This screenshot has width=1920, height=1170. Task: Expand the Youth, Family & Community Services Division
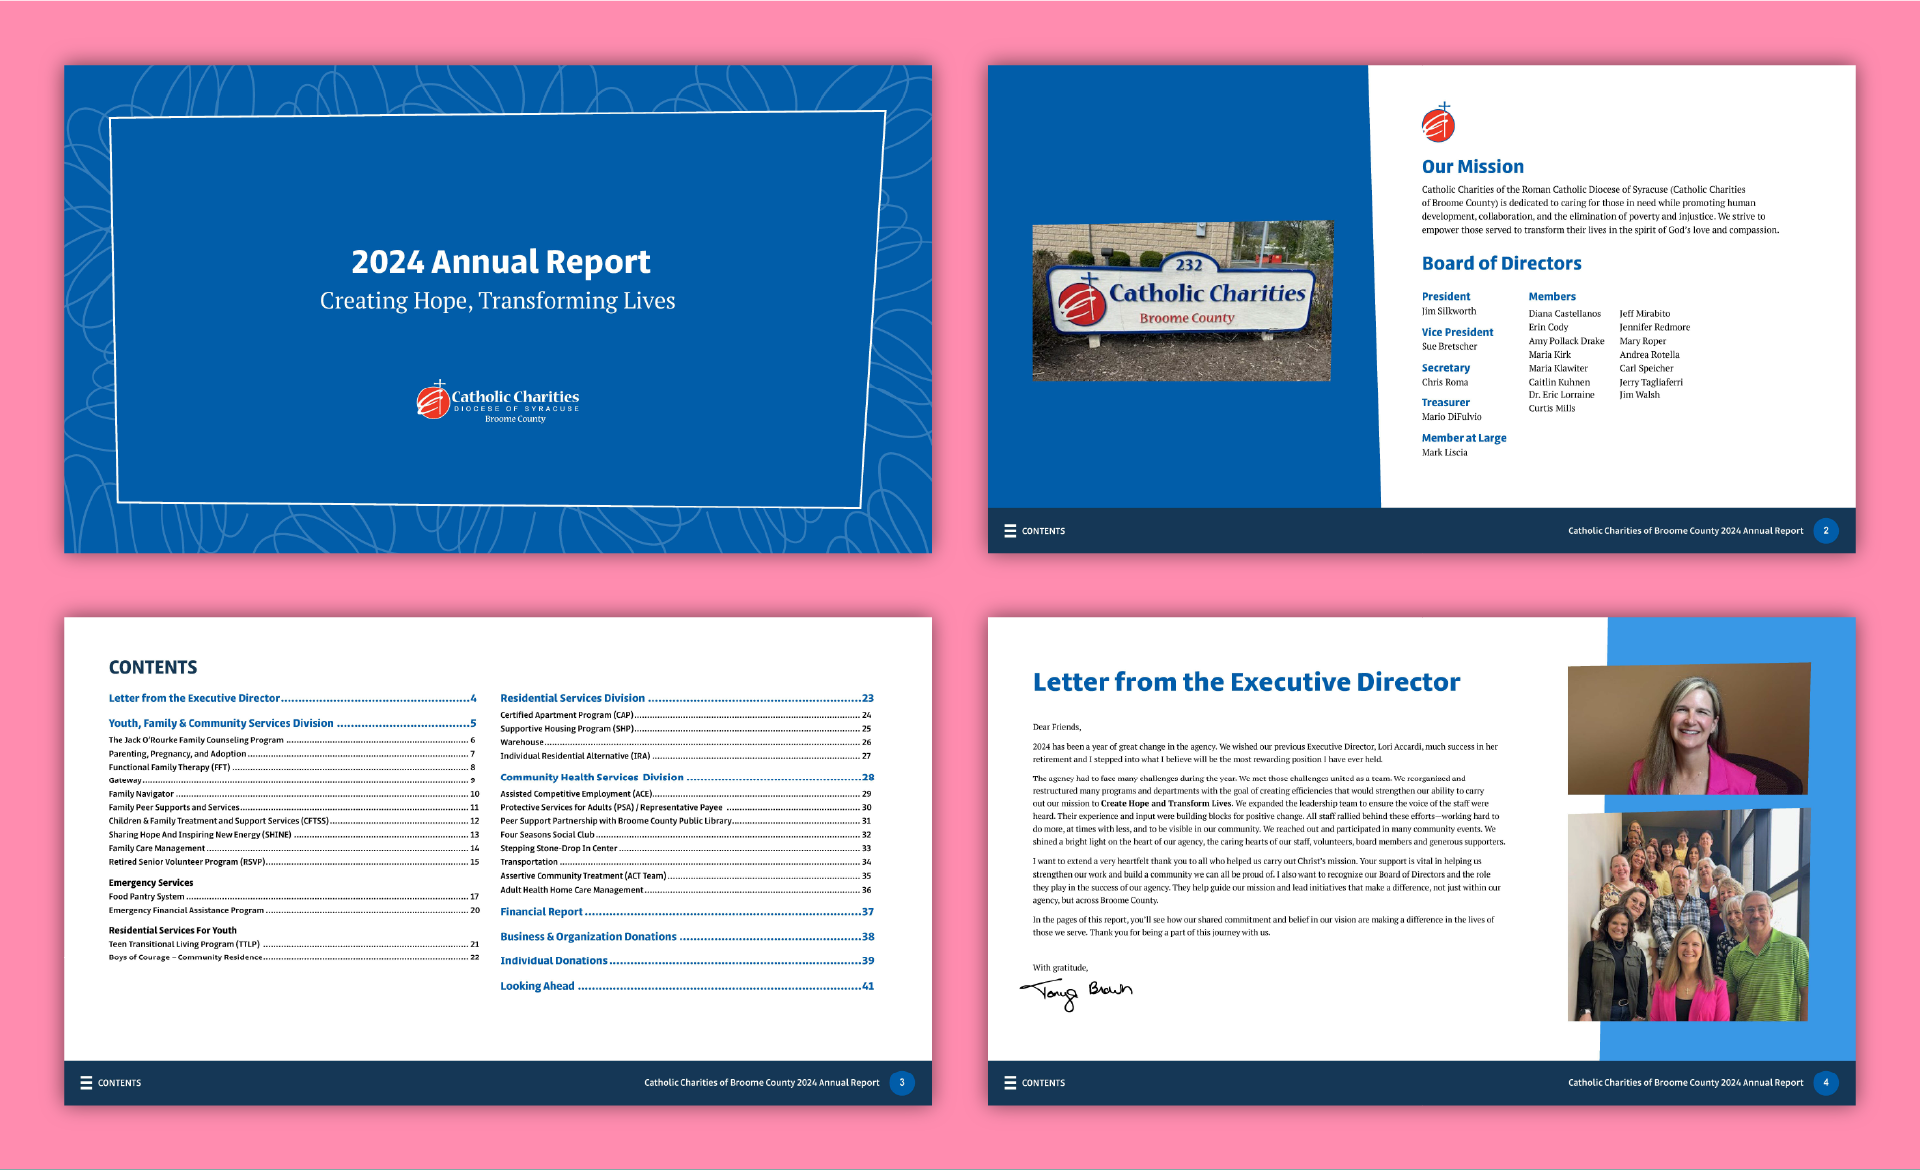click(222, 722)
